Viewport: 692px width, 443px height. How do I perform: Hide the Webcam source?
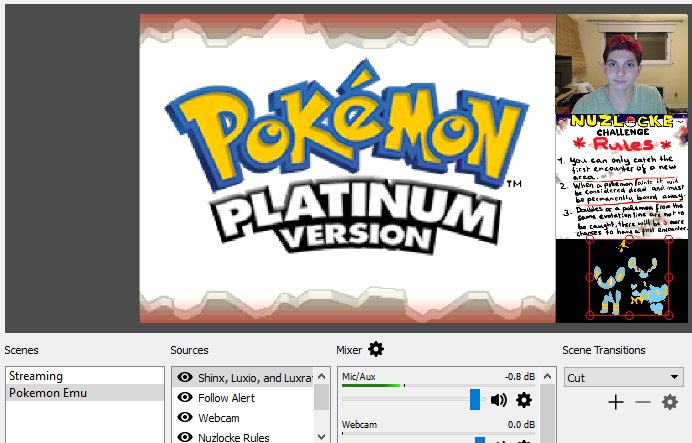(x=185, y=417)
